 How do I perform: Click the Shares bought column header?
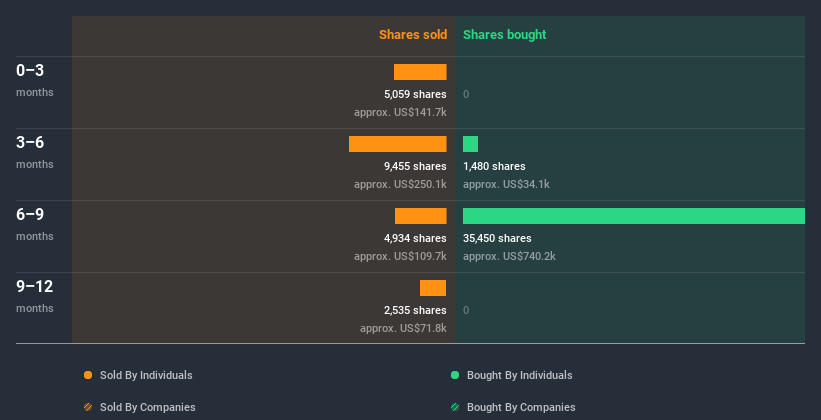click(x=505, y=35)
